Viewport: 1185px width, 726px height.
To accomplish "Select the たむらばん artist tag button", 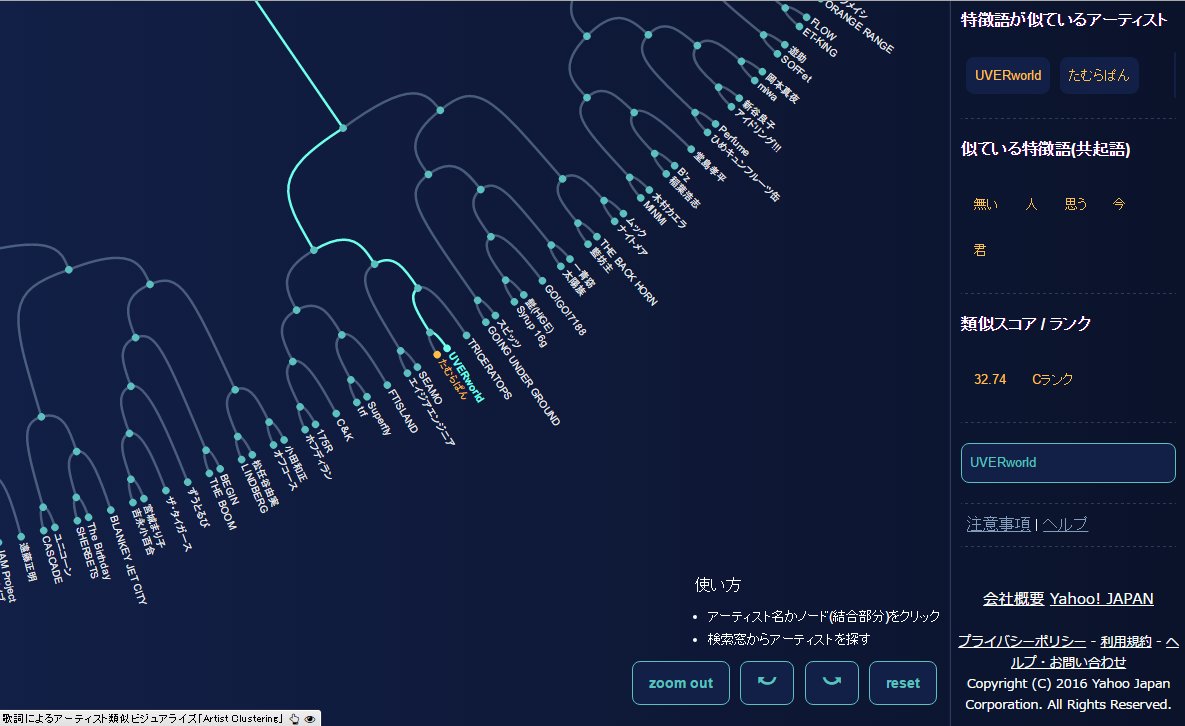I will coord(1099,76).
